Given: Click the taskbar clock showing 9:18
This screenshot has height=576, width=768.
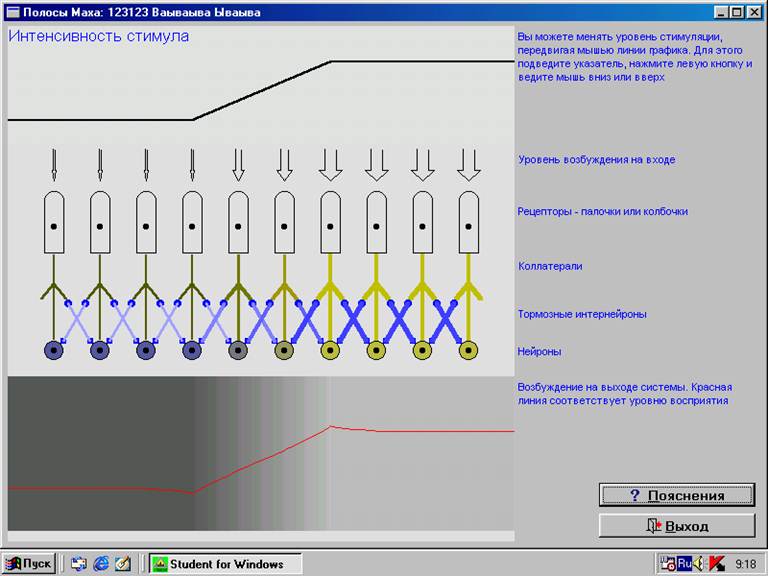Looking at the screenshot, I should click(x=745, y=564).
